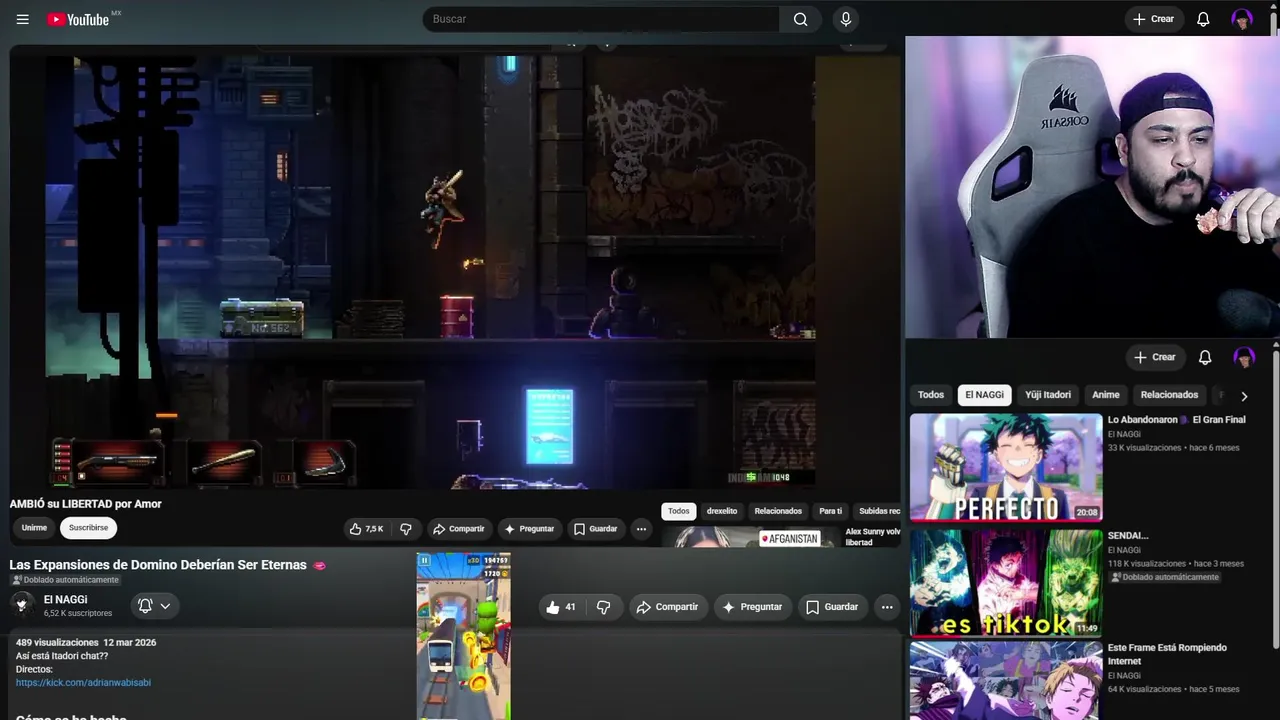Image resolution: width=1280 pixels, height=720 pixels.
Task: Select the Para ti chip
Action: coord(831,511)
